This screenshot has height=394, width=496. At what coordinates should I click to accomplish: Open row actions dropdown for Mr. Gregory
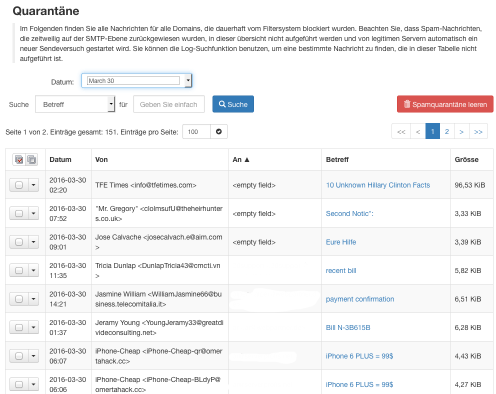point(33,213)
